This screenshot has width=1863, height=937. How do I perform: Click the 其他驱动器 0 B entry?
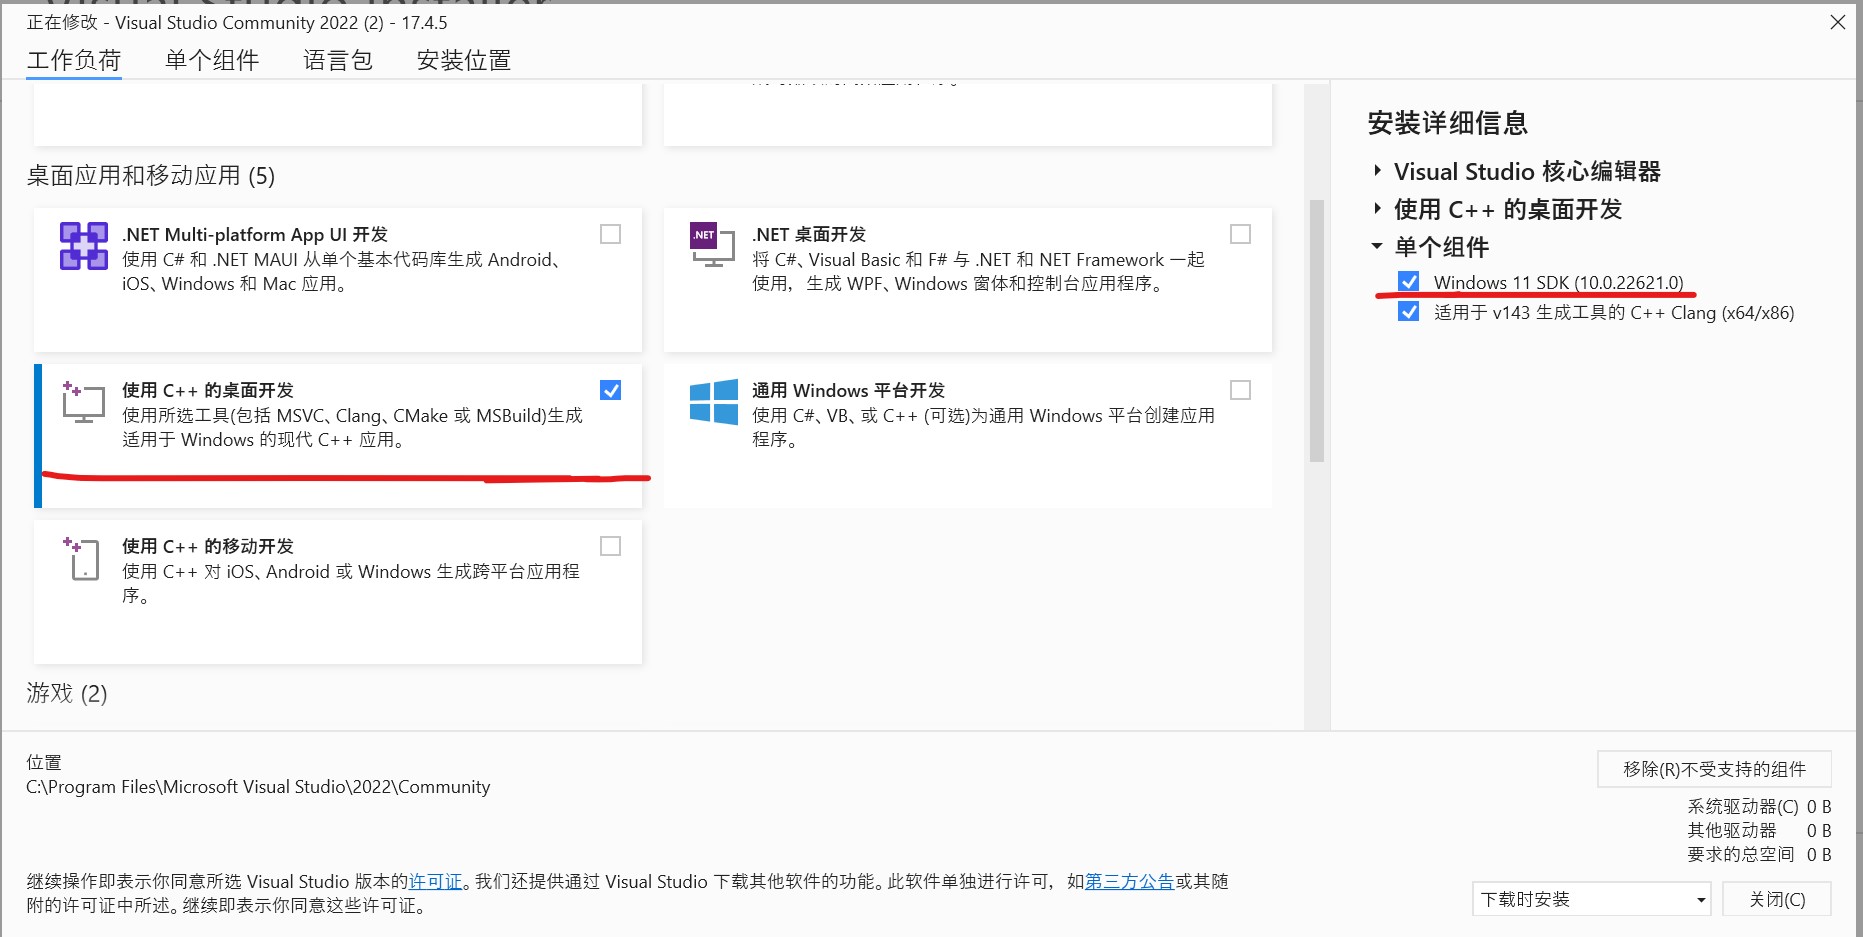tap(1759, 830)
